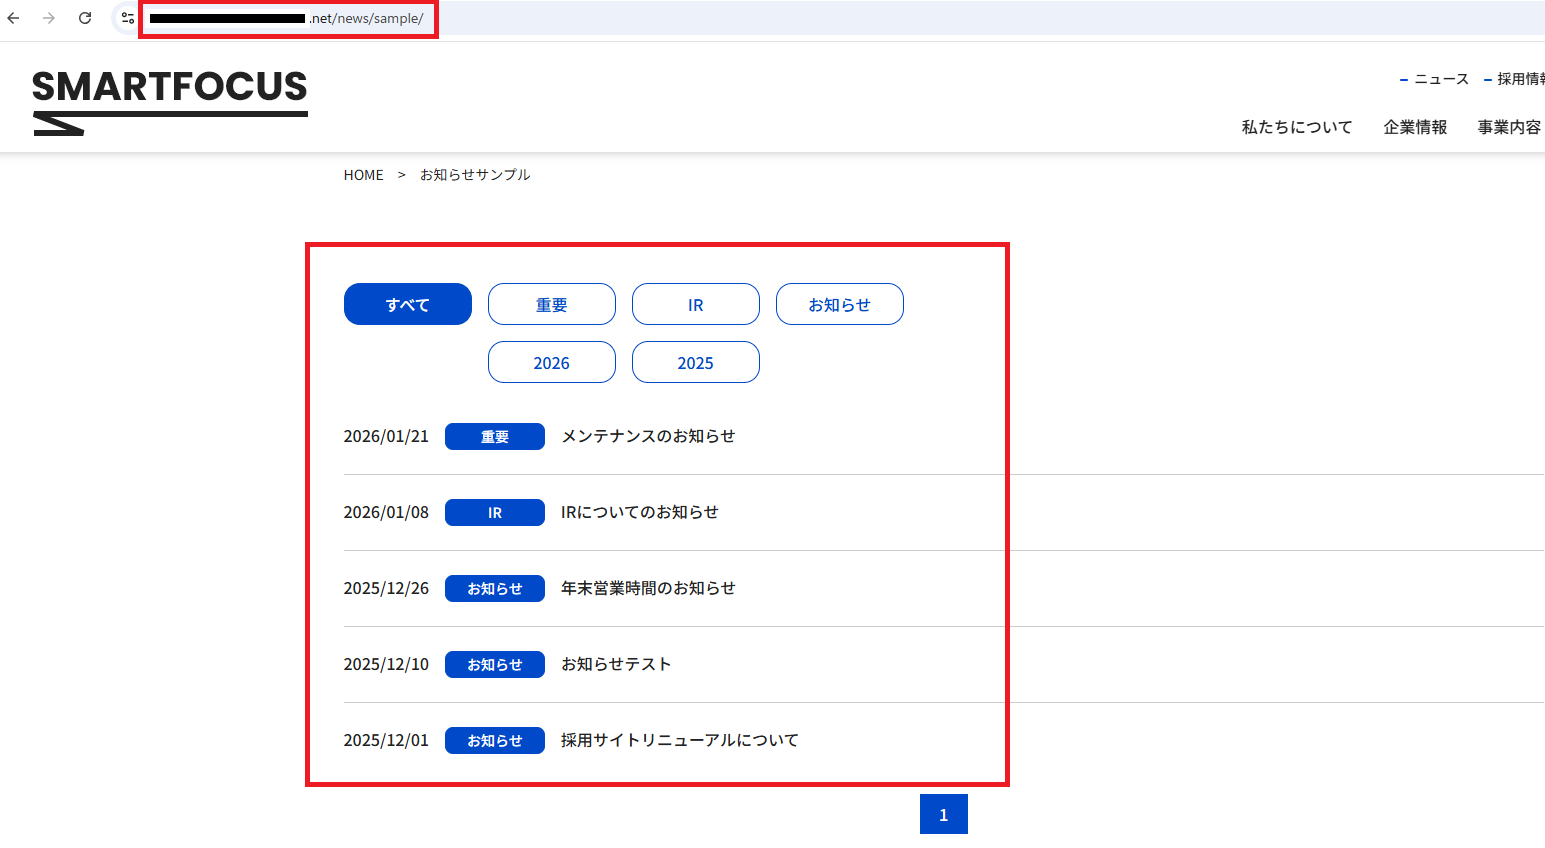Image resolution: width=1545 pixels, height=848 pixels.
Task: Filter news by 重要 category
Action: pos(551,303)
